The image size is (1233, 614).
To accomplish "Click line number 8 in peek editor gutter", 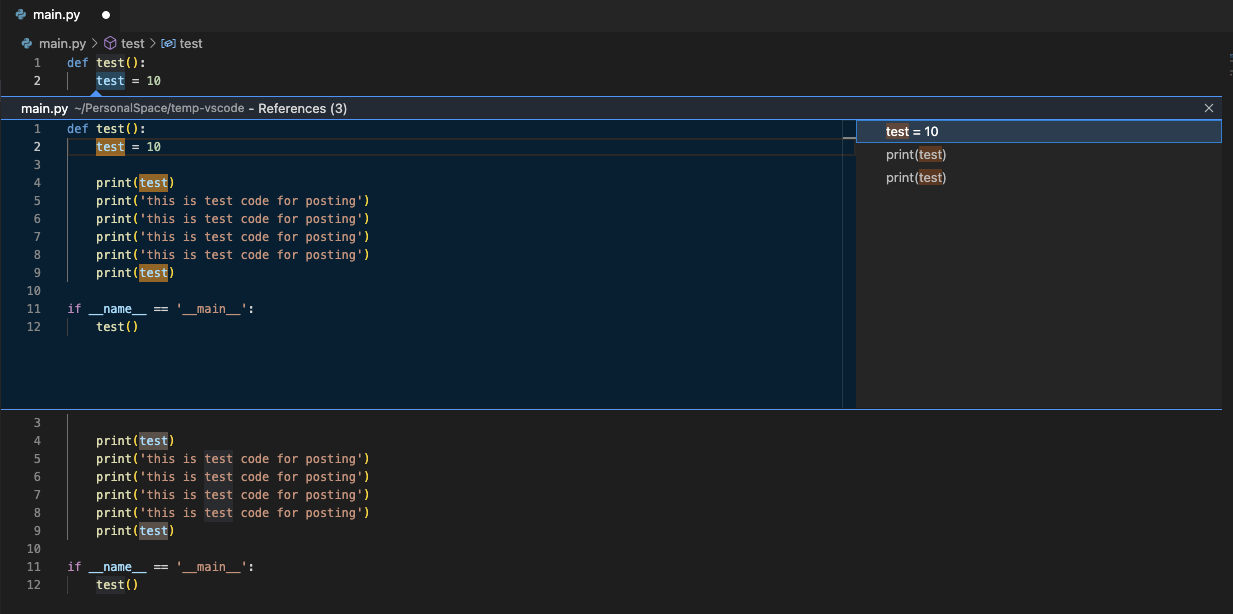I will (37, 255).
